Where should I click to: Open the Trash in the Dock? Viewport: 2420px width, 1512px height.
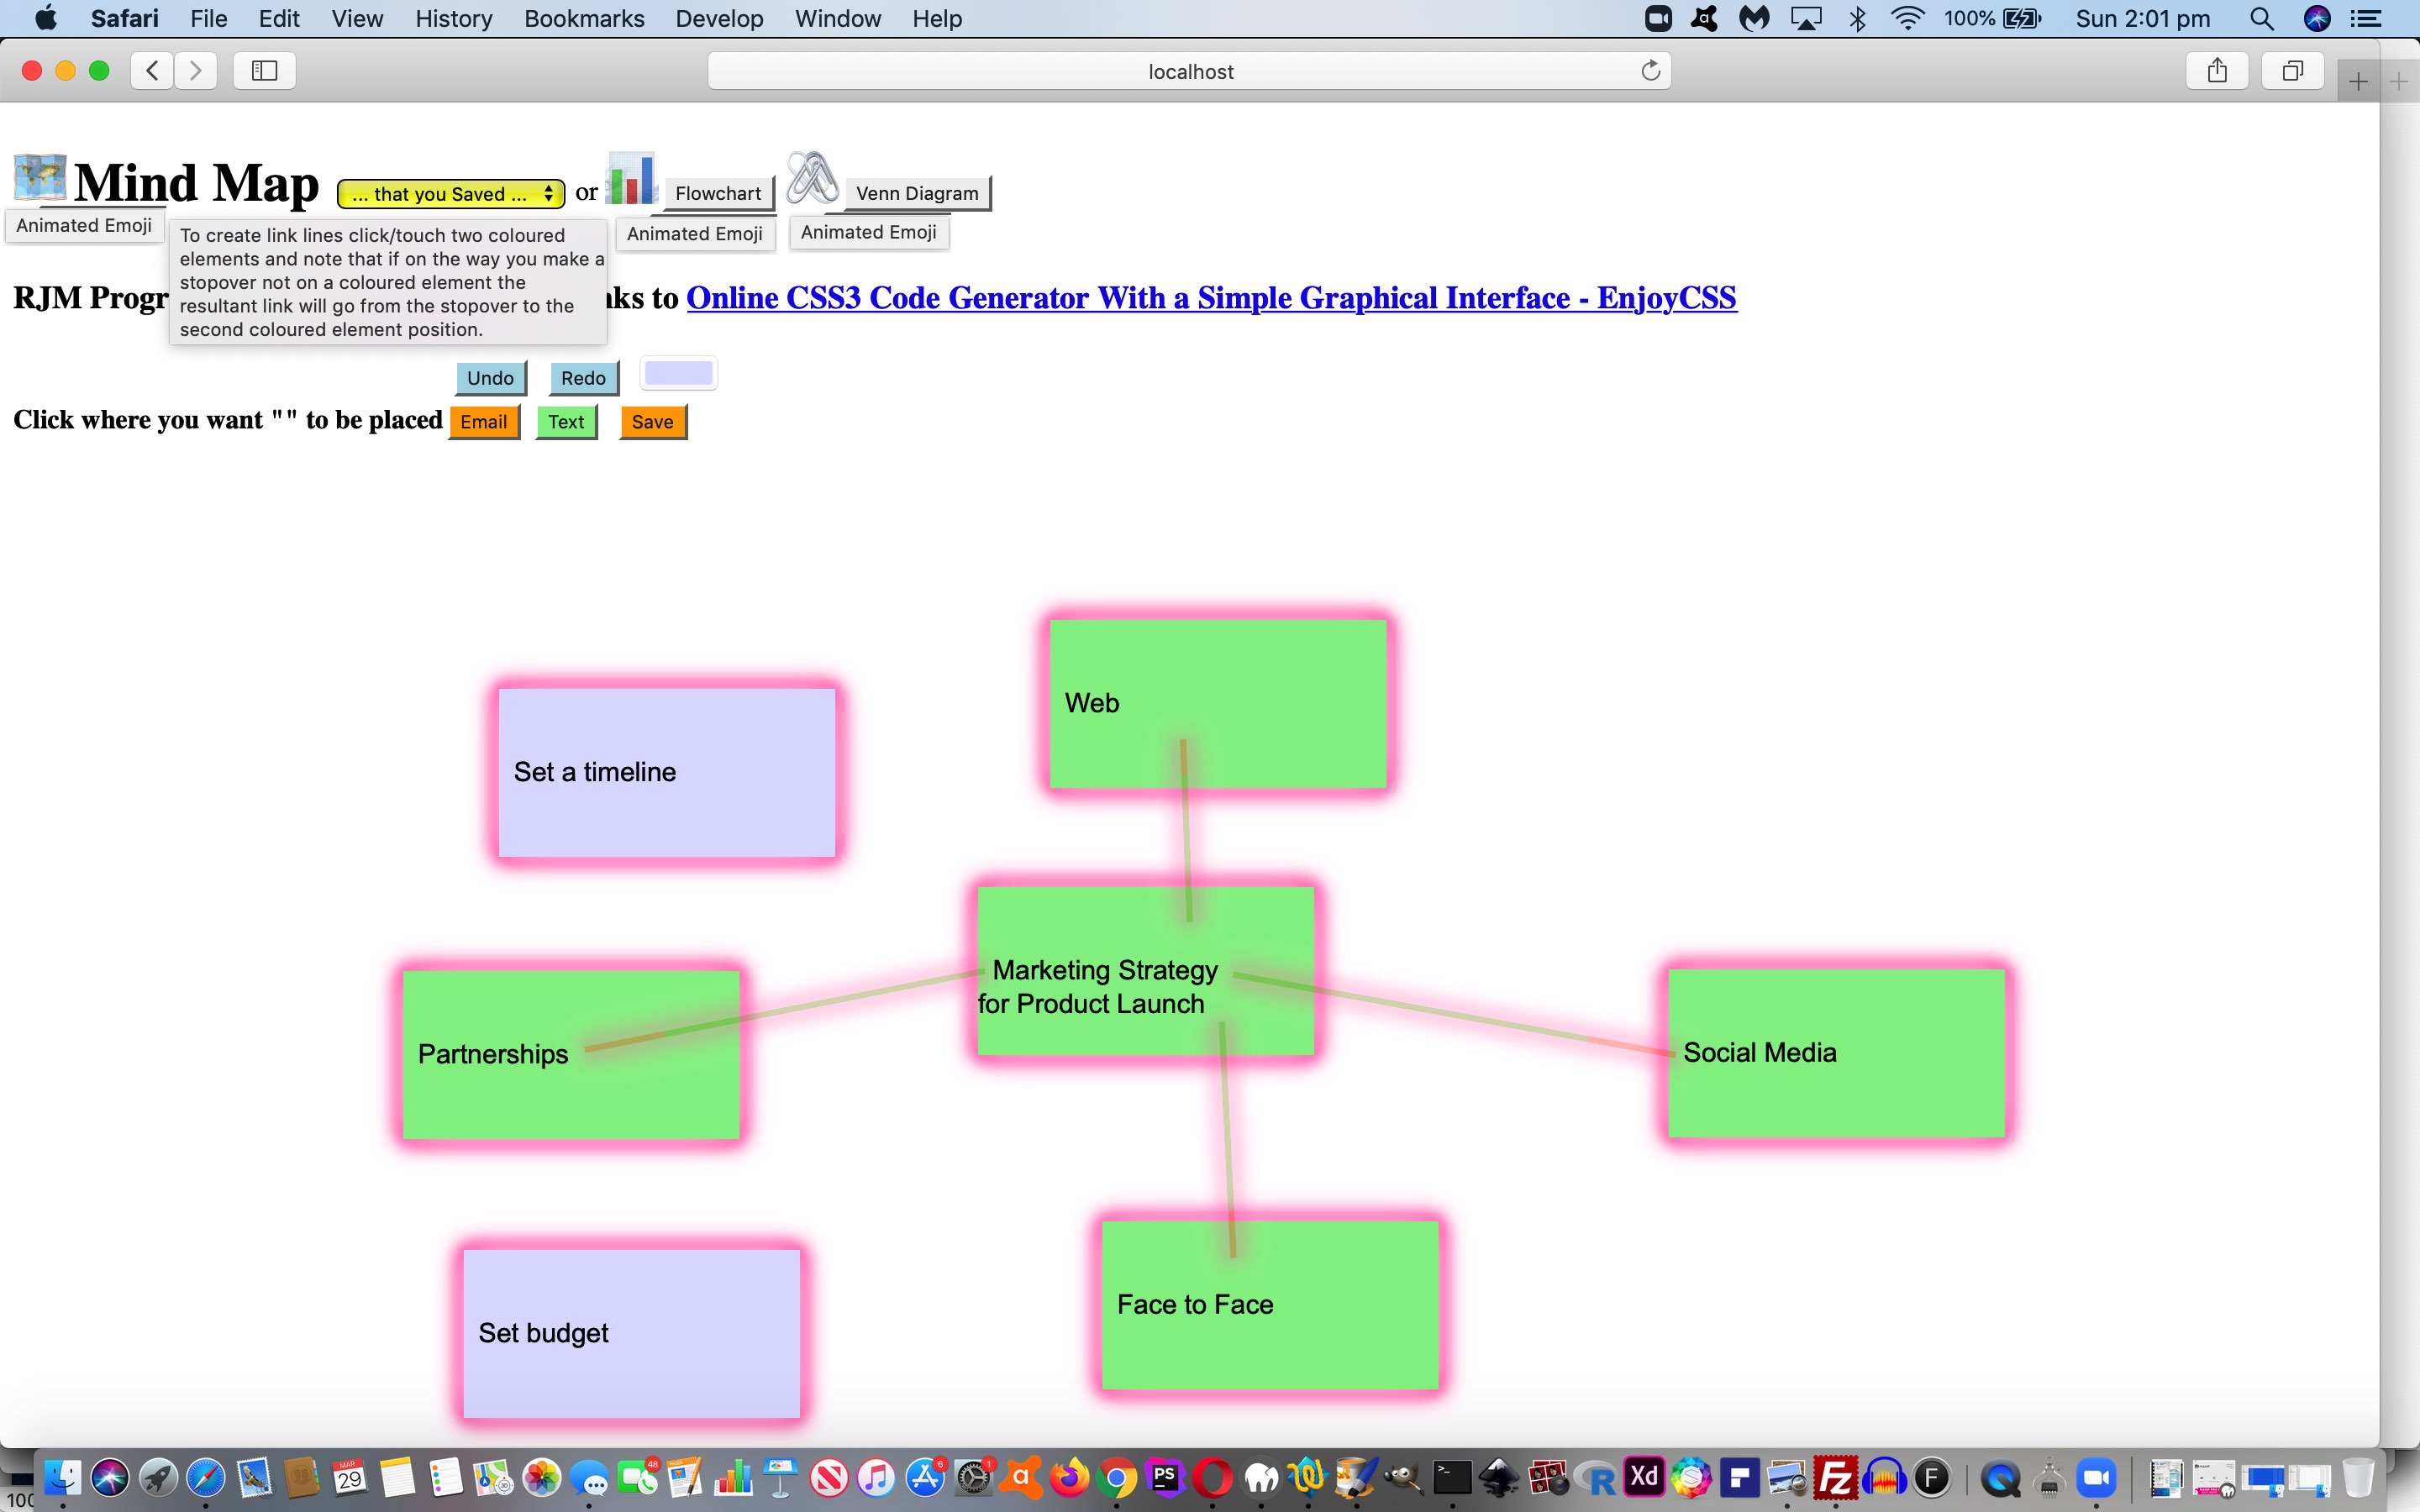click(x=2357, y=1477)
